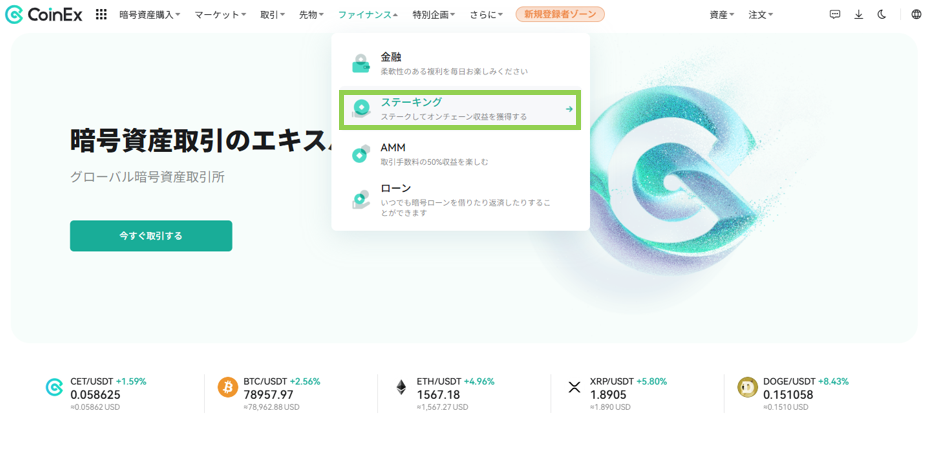Click the AMM icon

[361, 154]
